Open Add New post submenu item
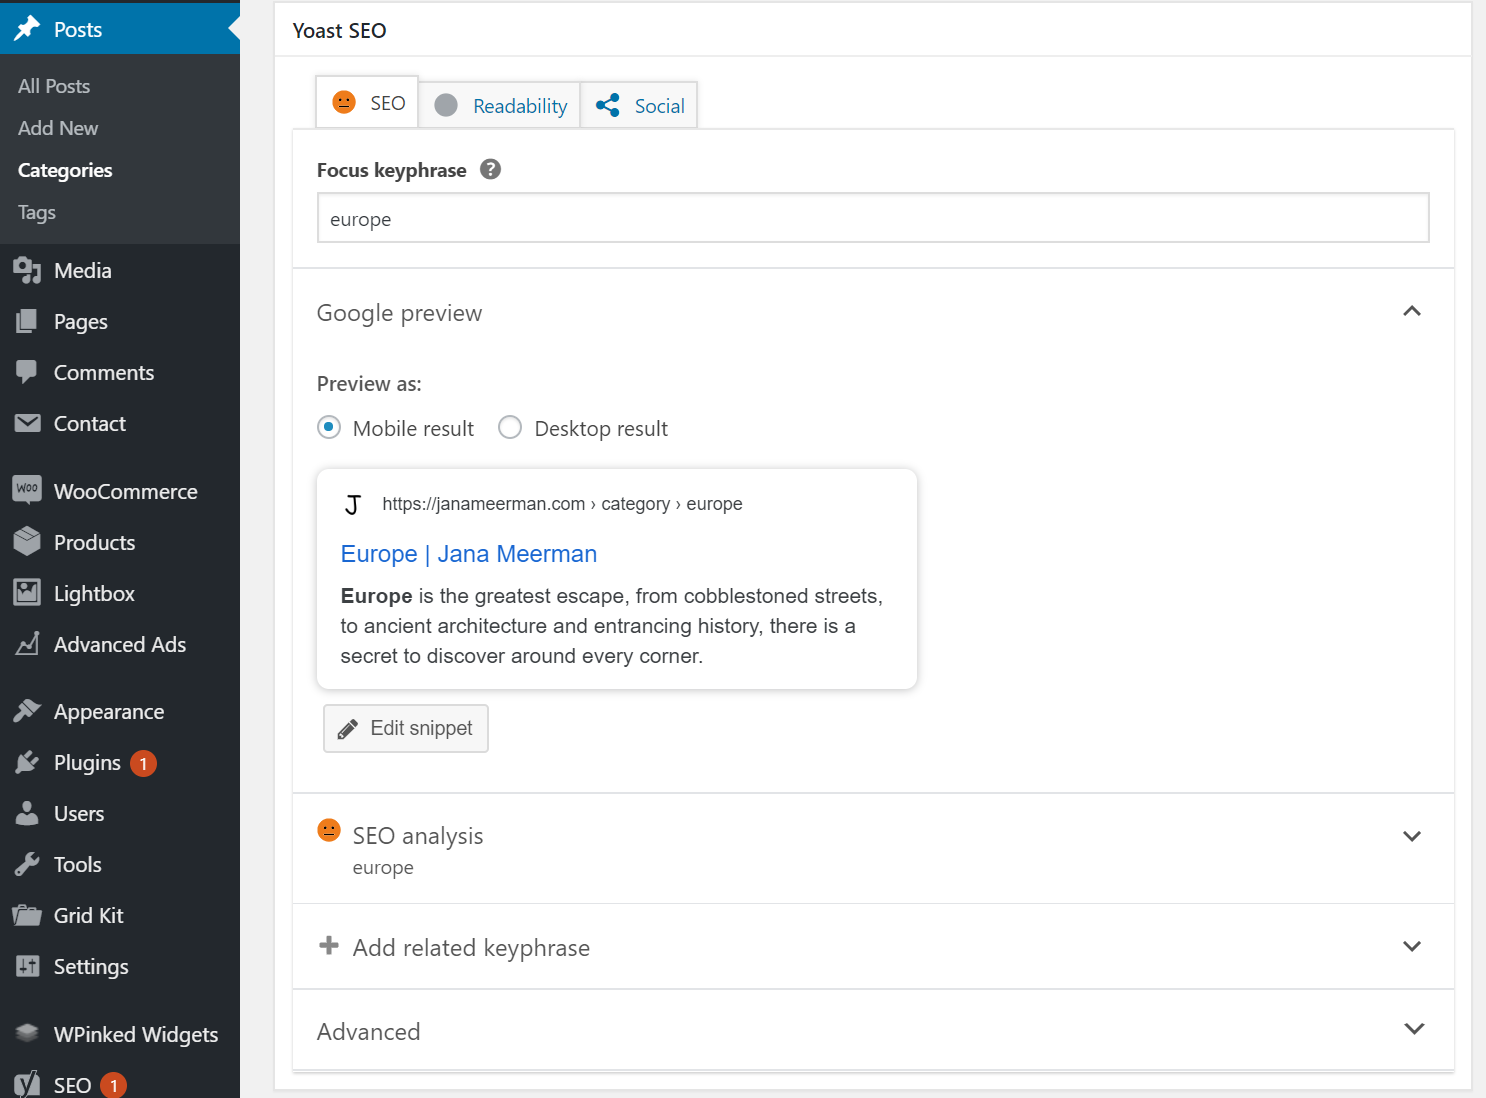Image resolution: width=1486 pixels, height=1098 pixels. (x=58, y=128)
